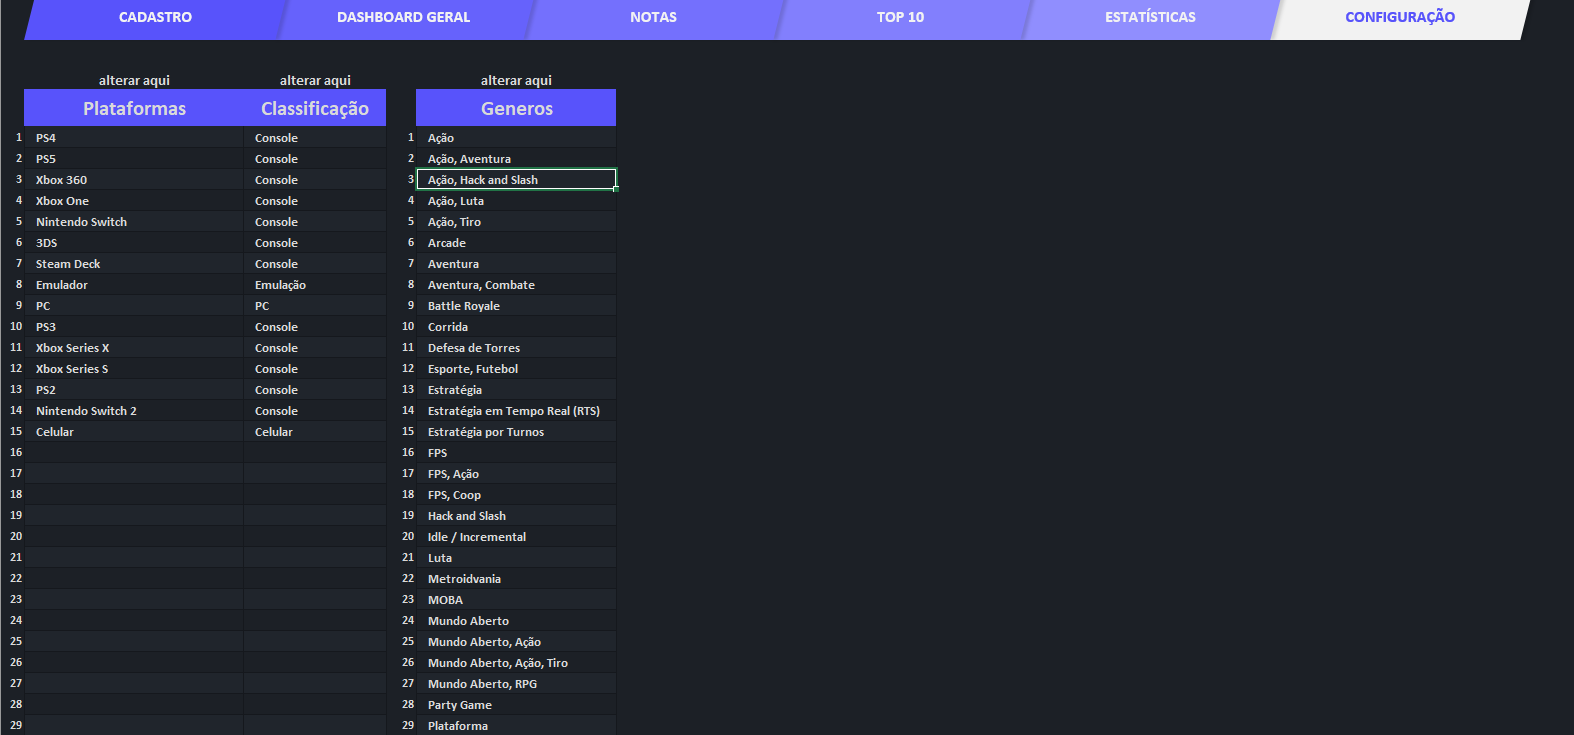Select the Celular platform cell in row 15
The height and width of the screenshot is (735, 1574).
coord(134,432)
